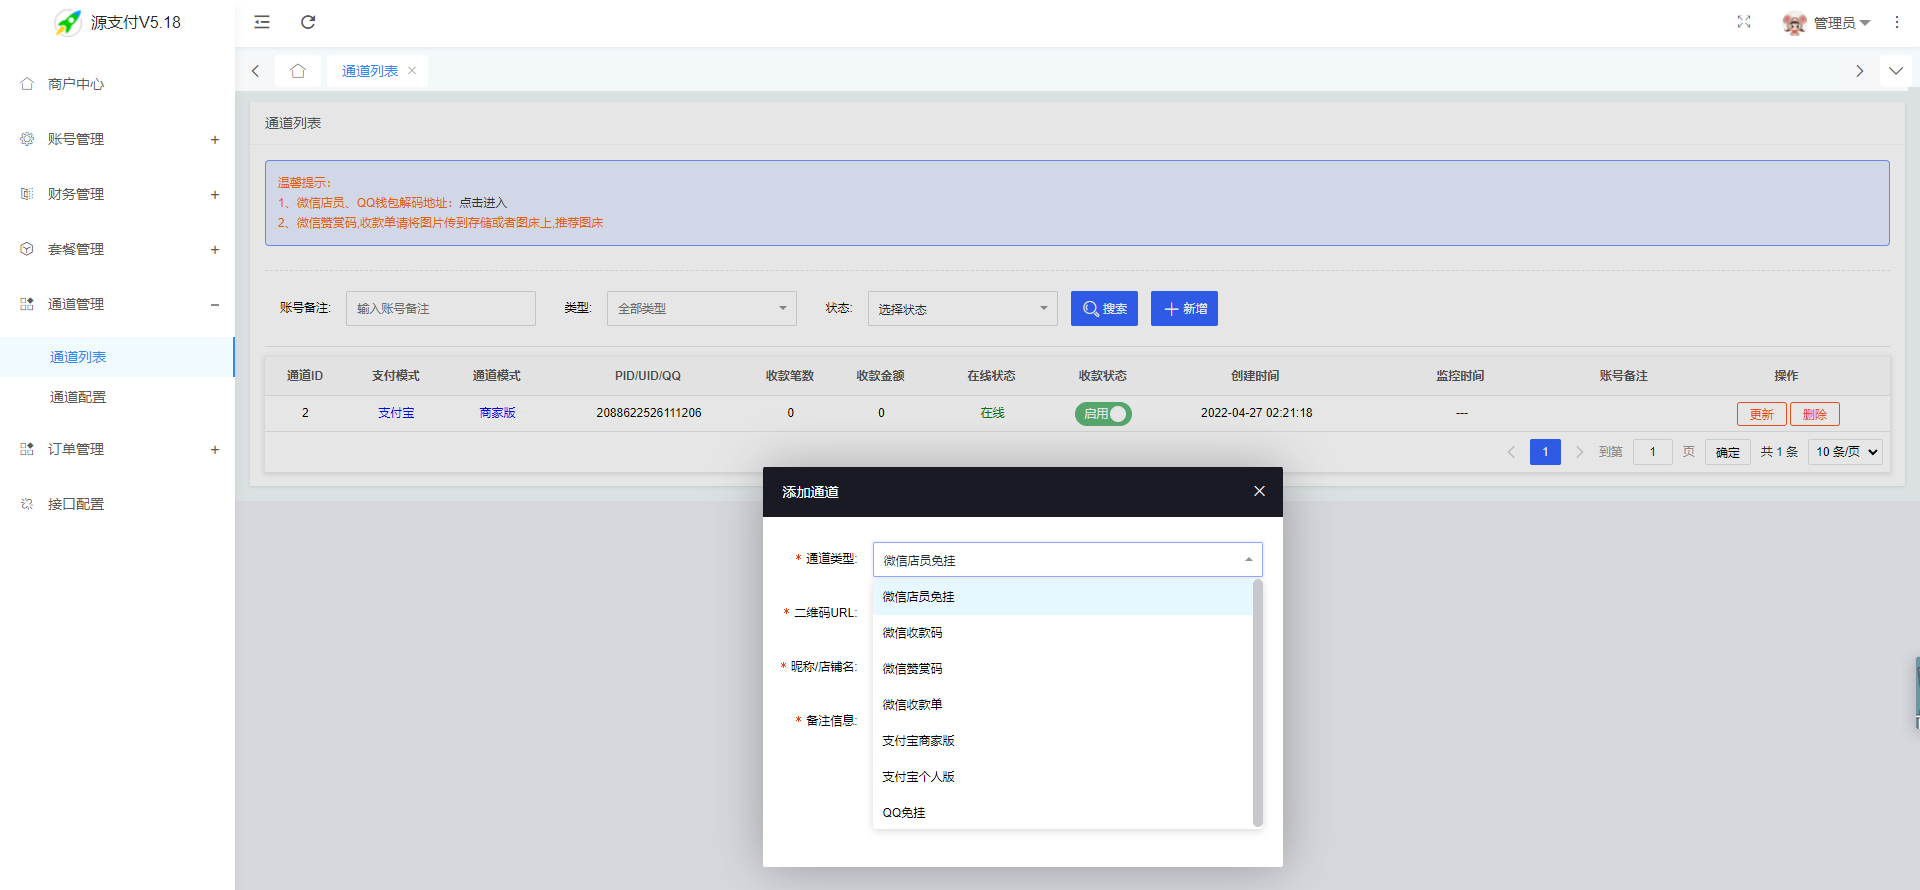This screenshot has width=1920, height=890.
Task: Click the 新增 add button
Action: coord(1184,308)
